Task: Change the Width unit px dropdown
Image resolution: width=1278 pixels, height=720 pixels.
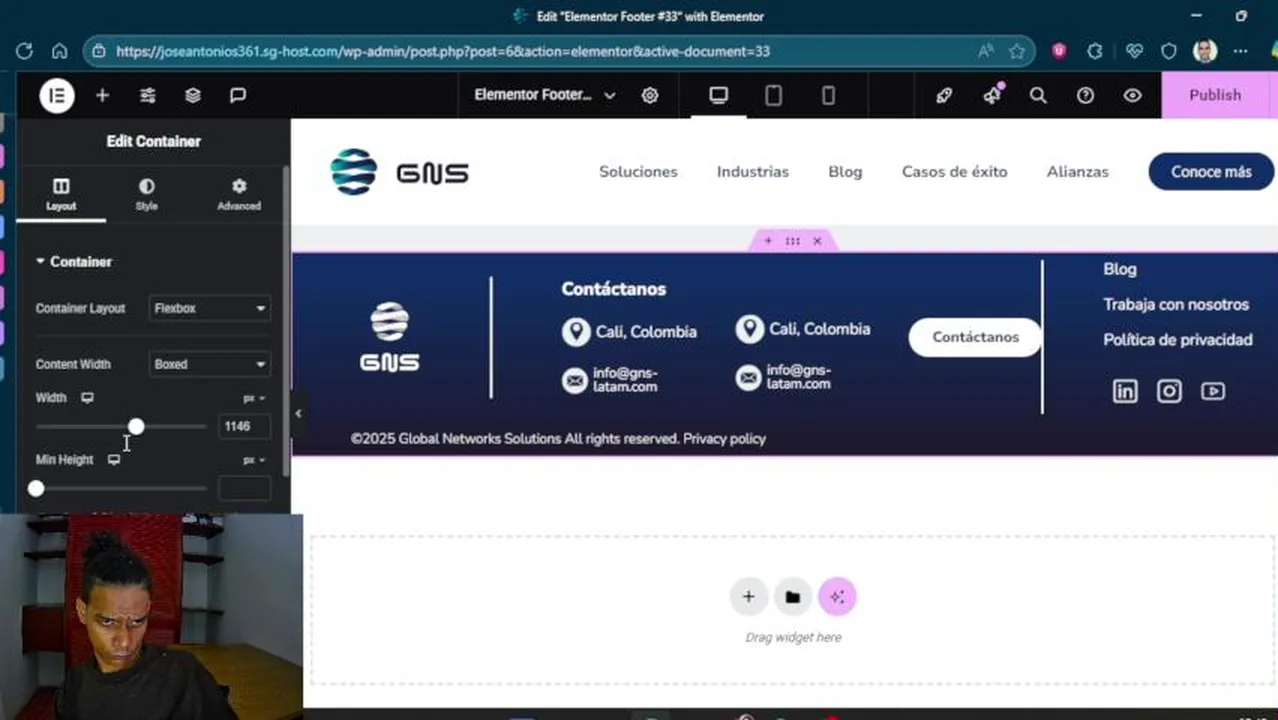Action: tap(254, 398)
